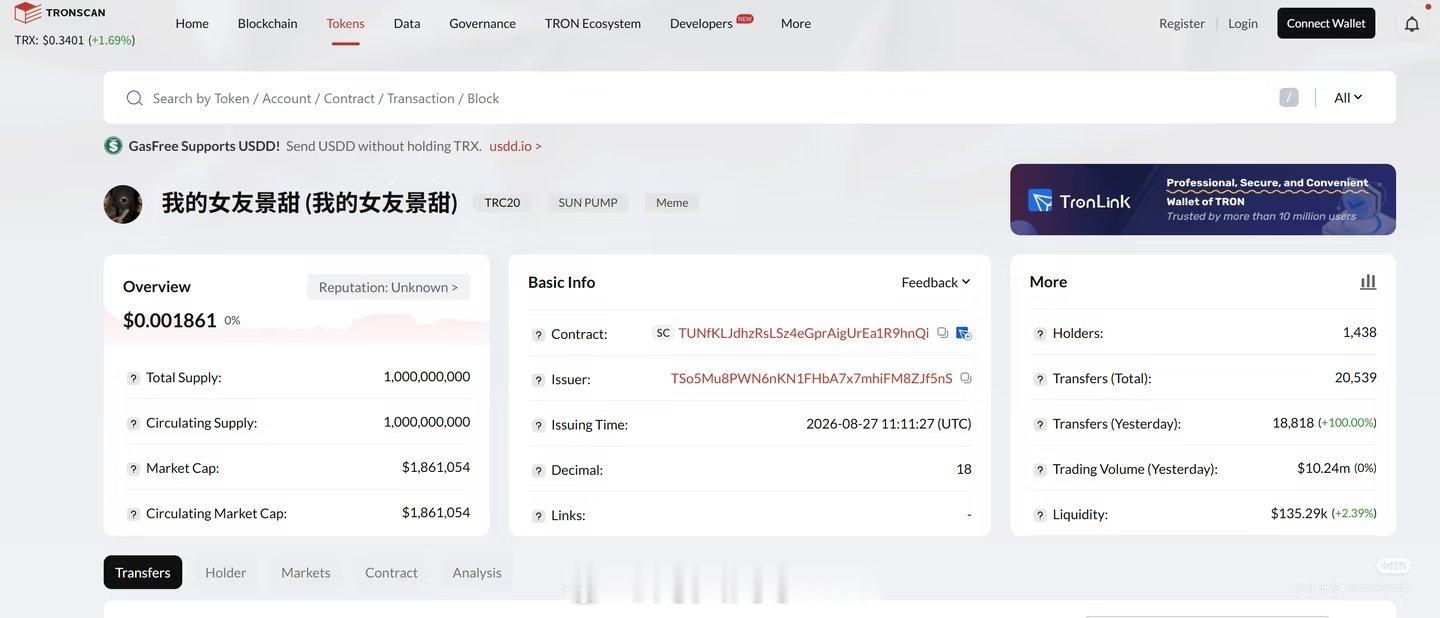
Task: Expand the Feedback dropdown
Action: click(936, 282)
